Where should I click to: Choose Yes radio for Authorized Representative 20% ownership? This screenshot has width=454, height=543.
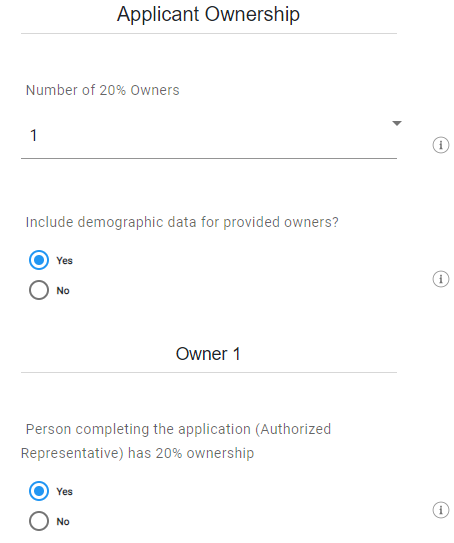tap(39, 491)
